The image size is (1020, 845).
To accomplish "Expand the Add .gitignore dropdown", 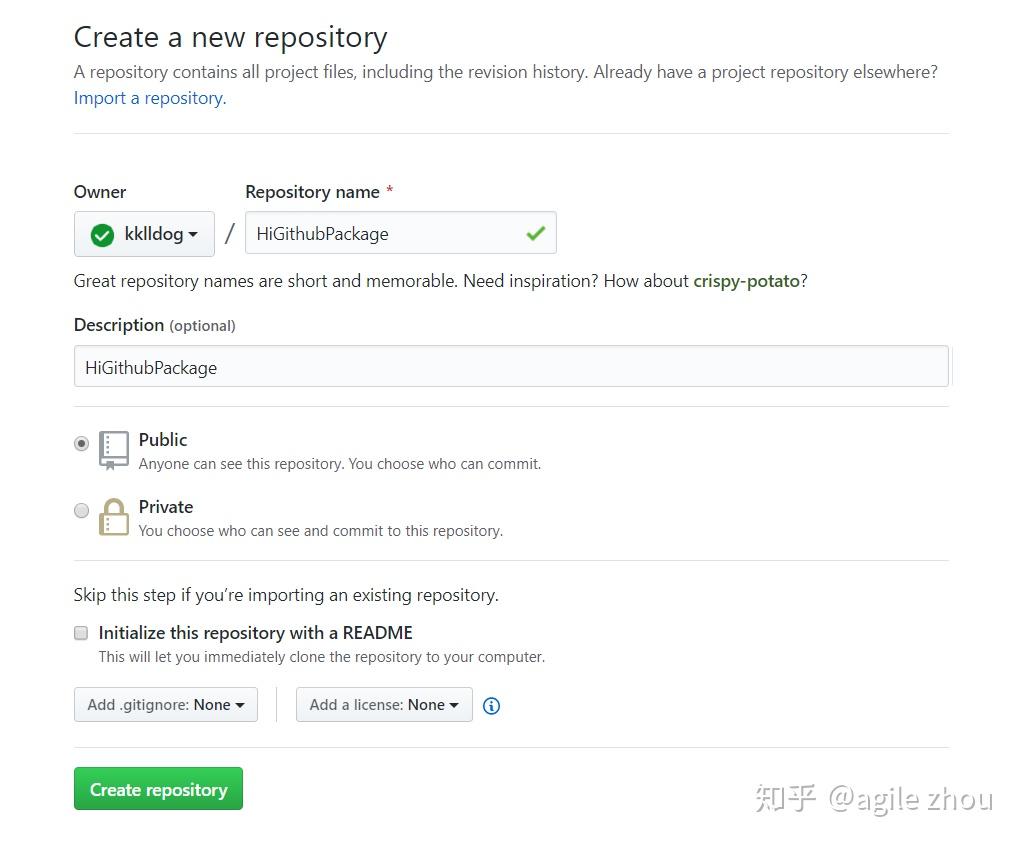I will 166,705.
